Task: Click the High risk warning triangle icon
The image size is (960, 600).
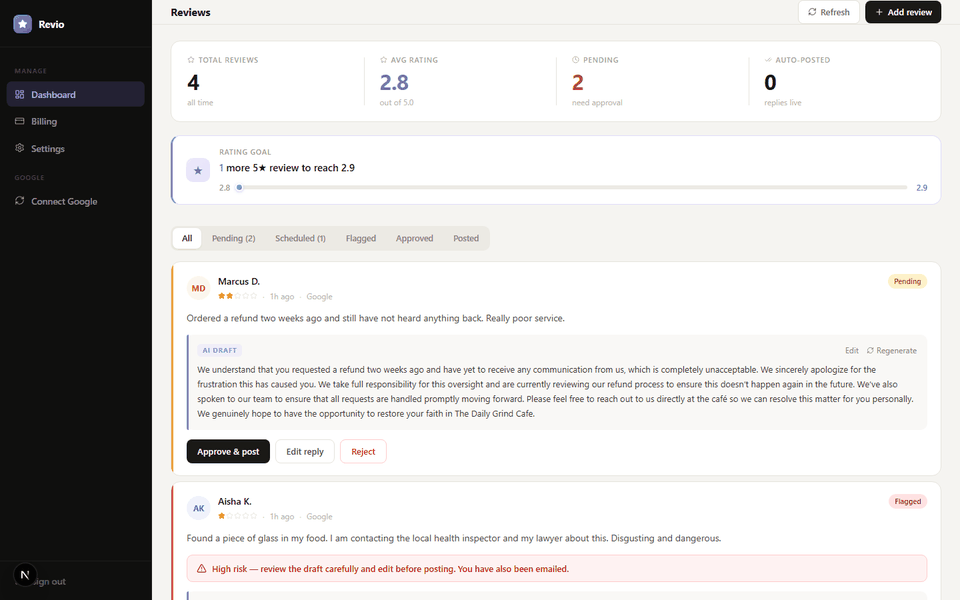Action: [x=201, y=569]
